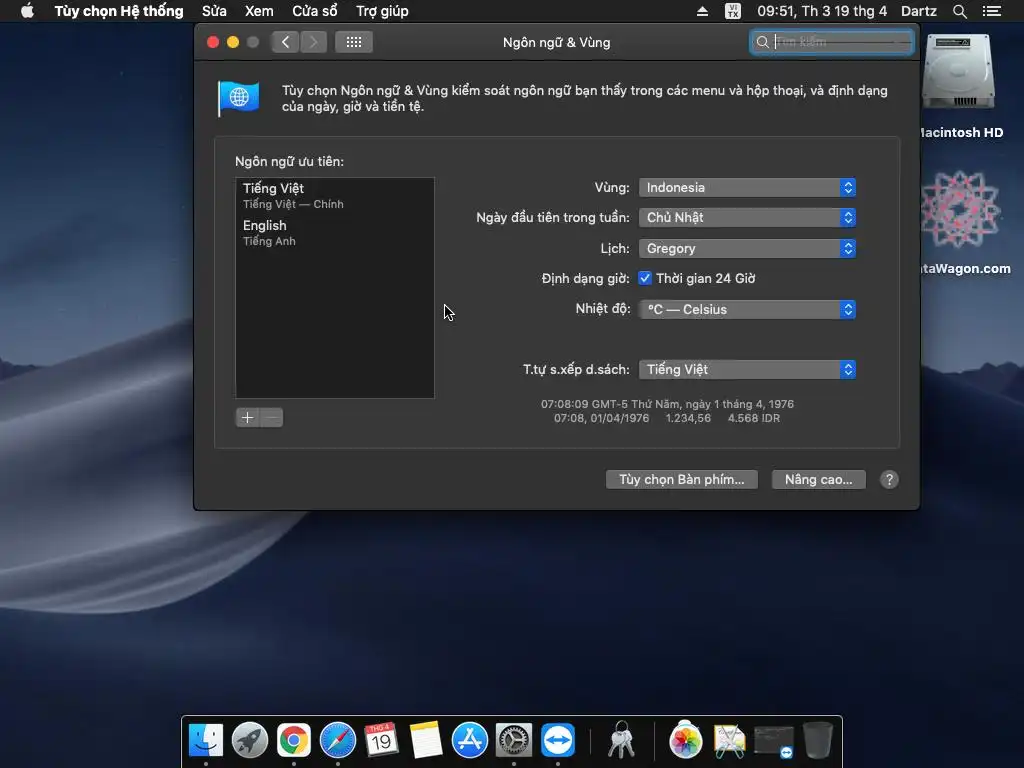Toggle Thời gian 24 Giờ checkbox
The image size is (1024, 768).
click(x=645, y=278)
